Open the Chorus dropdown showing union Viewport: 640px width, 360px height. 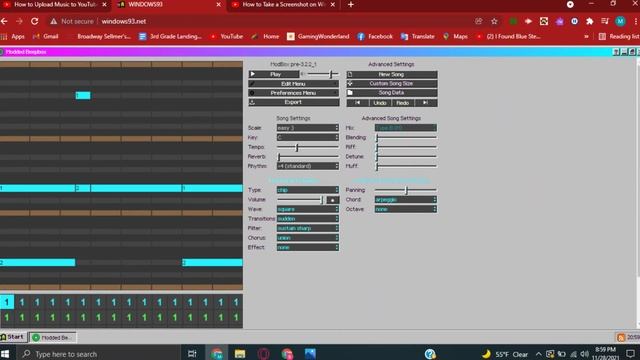308,238
